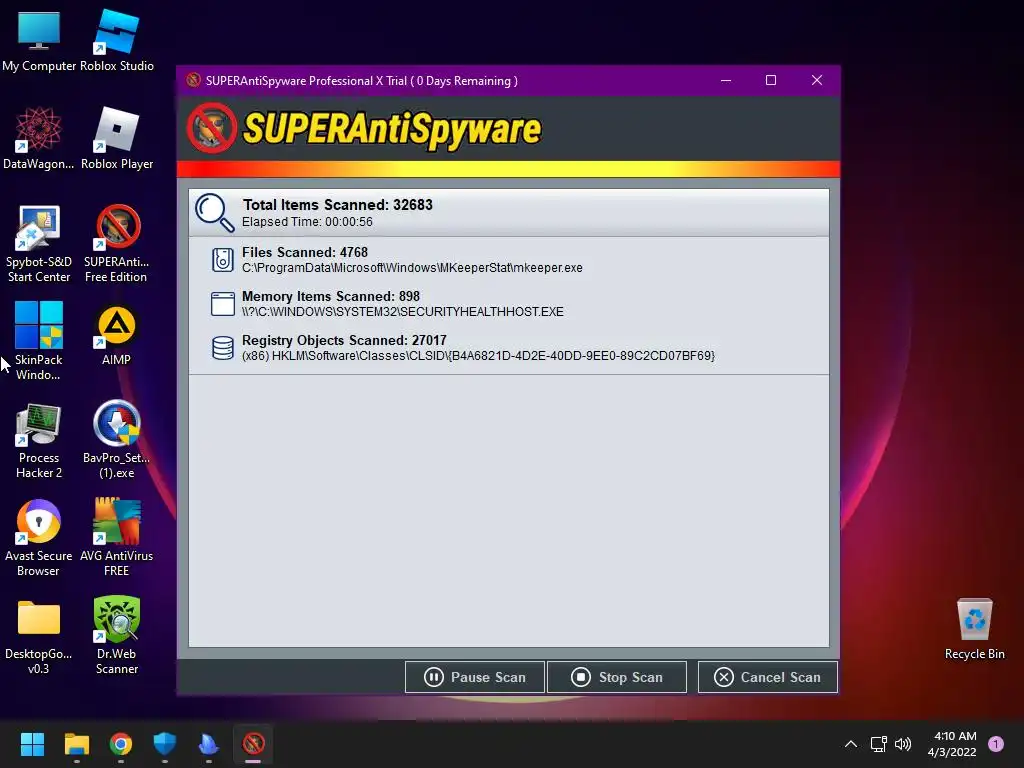Click the database icon beside Registry Objects Scanned

click(x=223, y=347)
